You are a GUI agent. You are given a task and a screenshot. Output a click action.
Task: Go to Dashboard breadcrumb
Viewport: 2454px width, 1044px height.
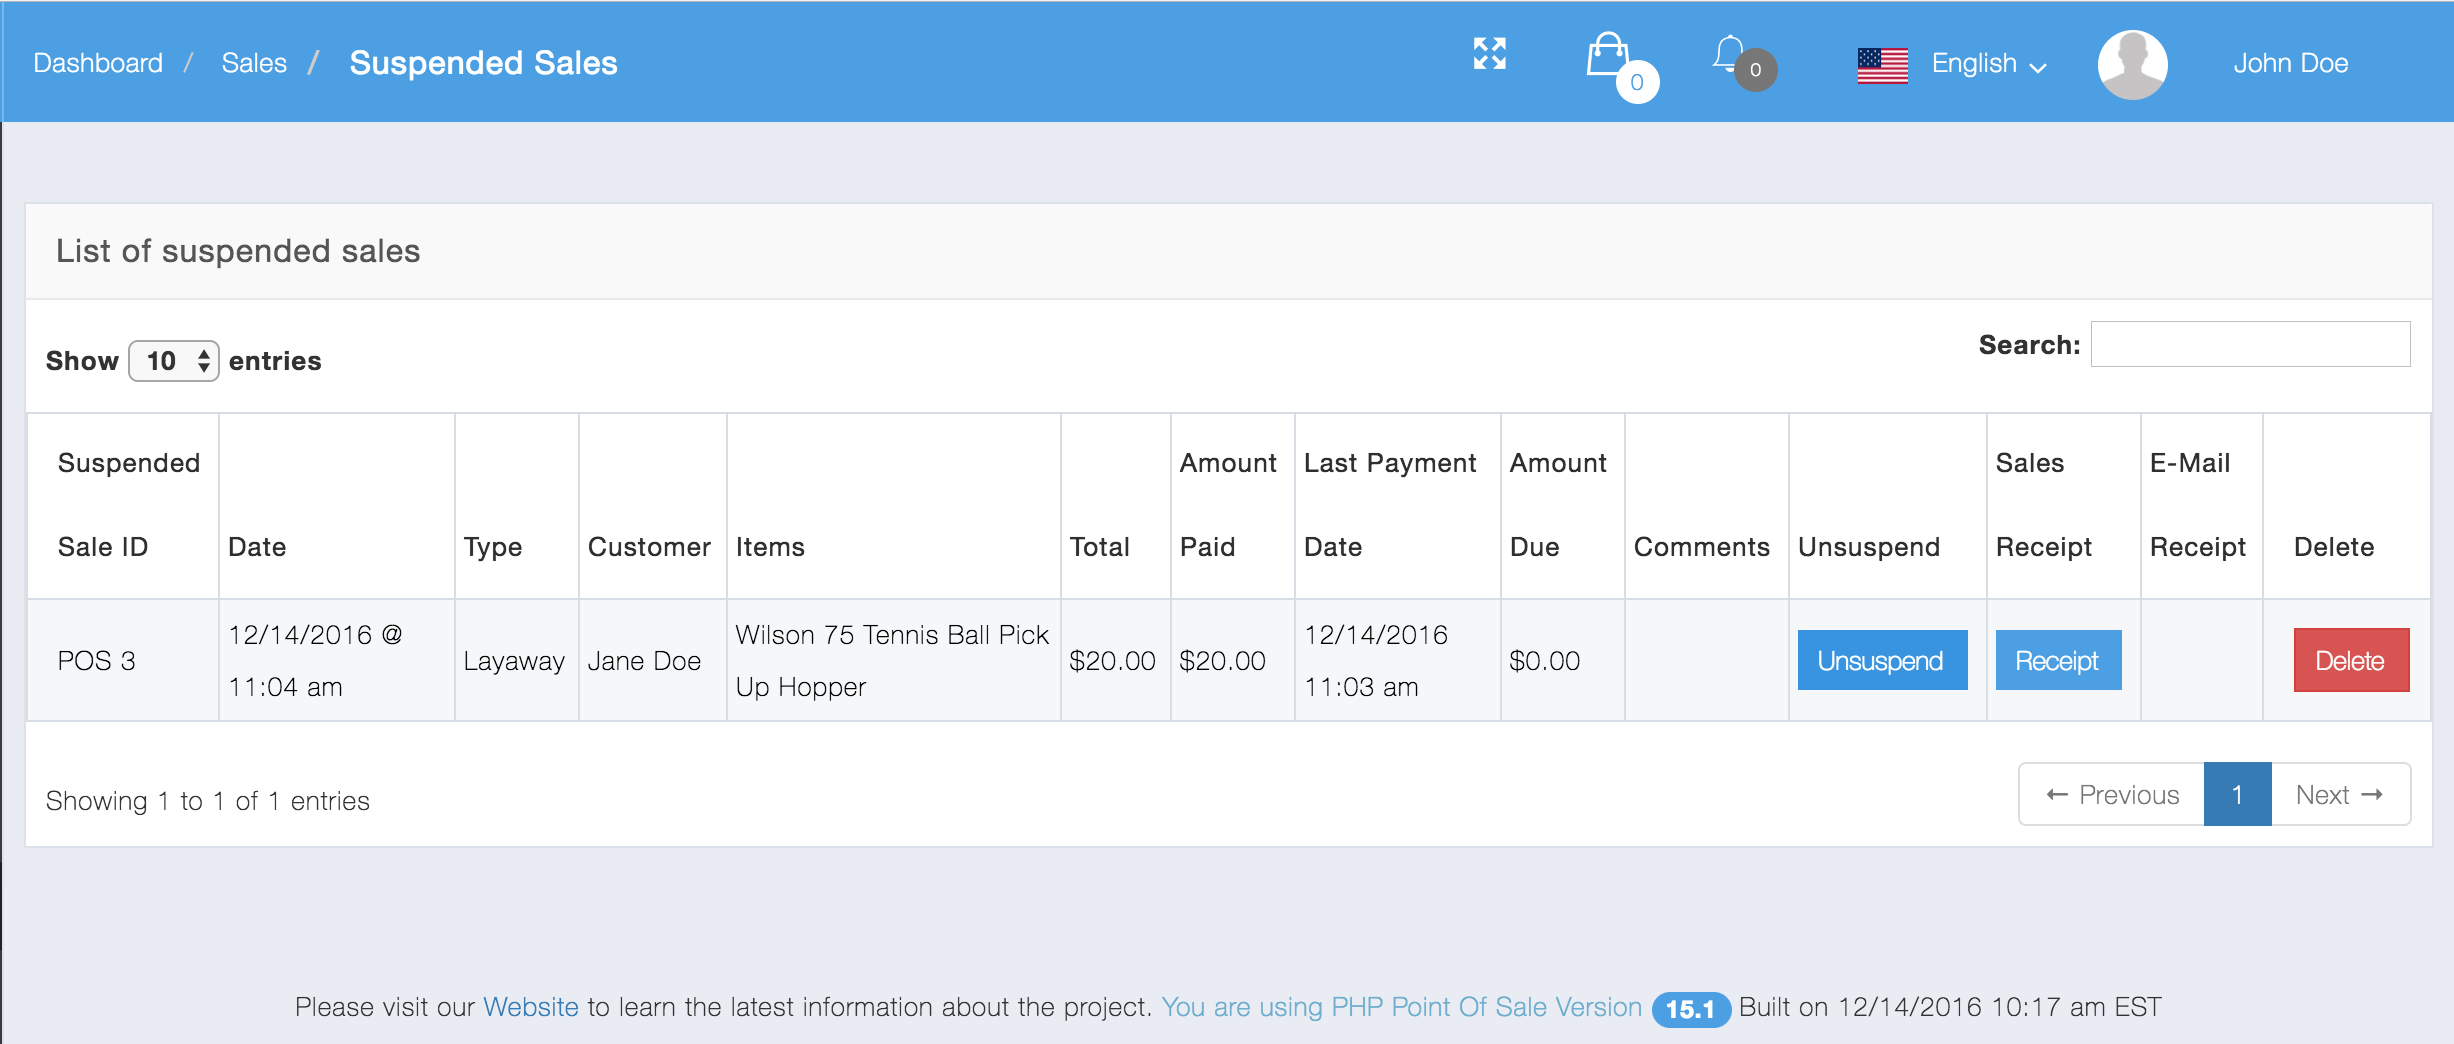pyautogui.click(x=98, y=63)
